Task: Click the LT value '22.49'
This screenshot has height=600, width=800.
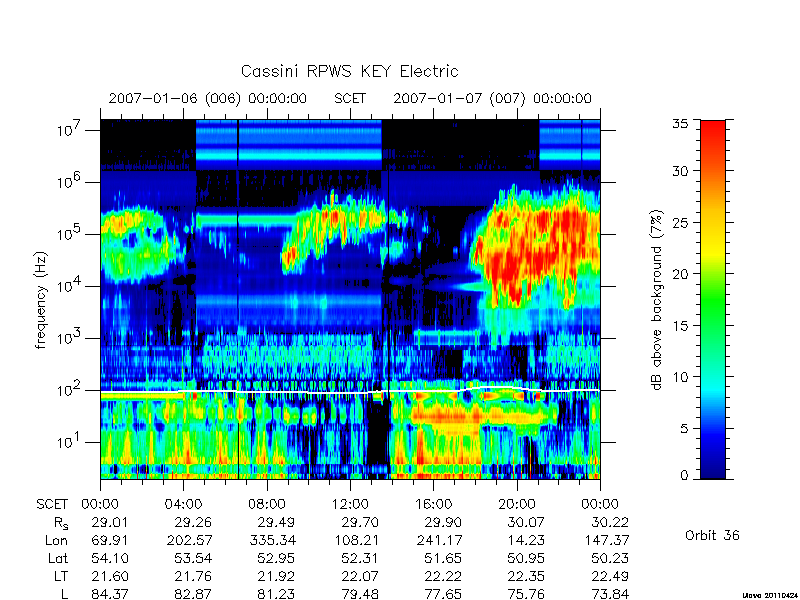Action: coord(610,576)
